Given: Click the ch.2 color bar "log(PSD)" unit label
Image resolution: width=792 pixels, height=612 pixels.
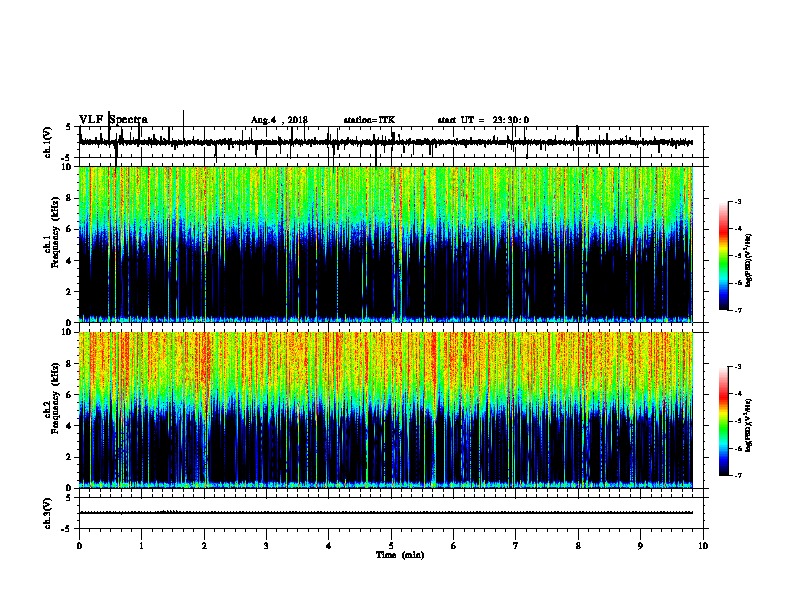Looking at the screenshot, I should (x=749, y=426).
